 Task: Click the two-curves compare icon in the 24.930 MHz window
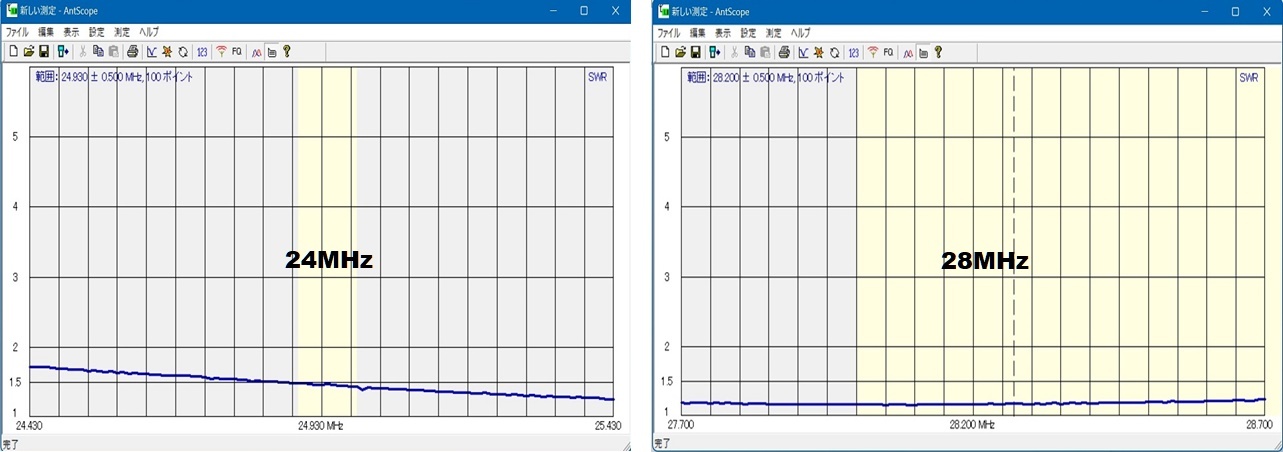(x=256, y=51)
